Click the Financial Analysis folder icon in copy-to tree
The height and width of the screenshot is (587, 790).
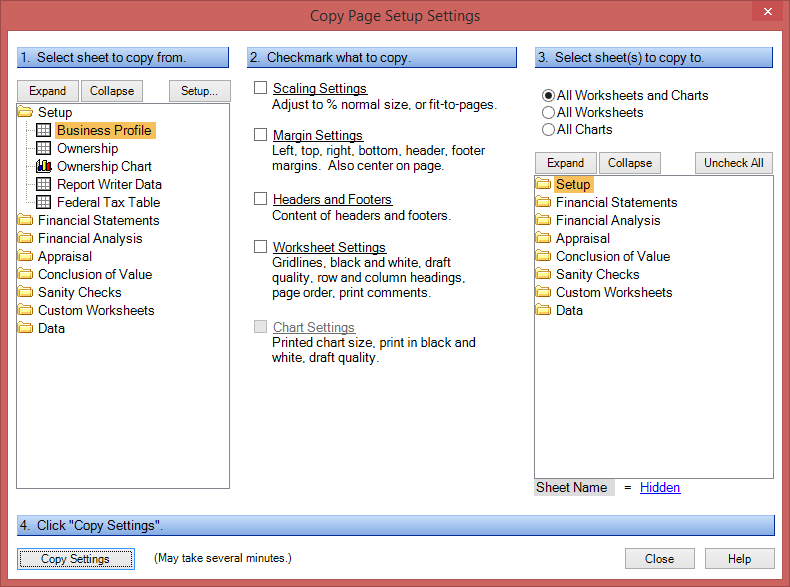point(543,220)
